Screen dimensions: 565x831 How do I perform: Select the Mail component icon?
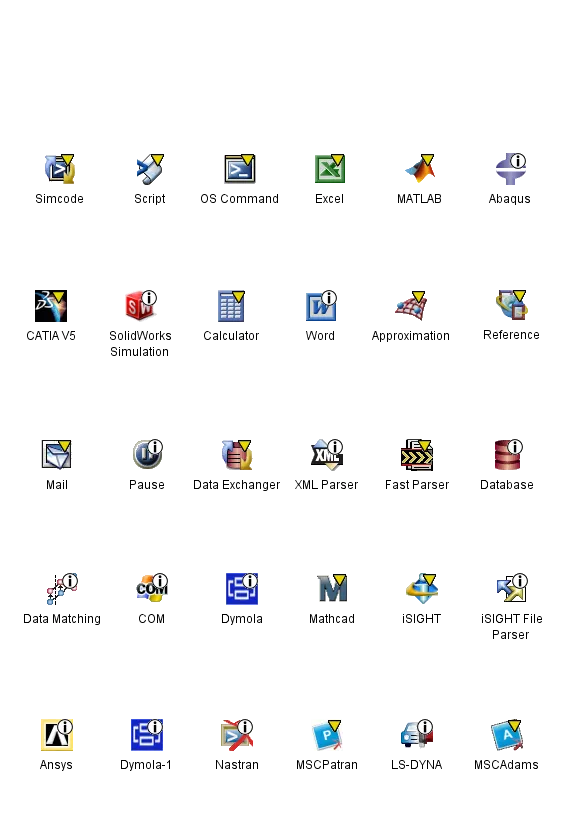(57, 455)
